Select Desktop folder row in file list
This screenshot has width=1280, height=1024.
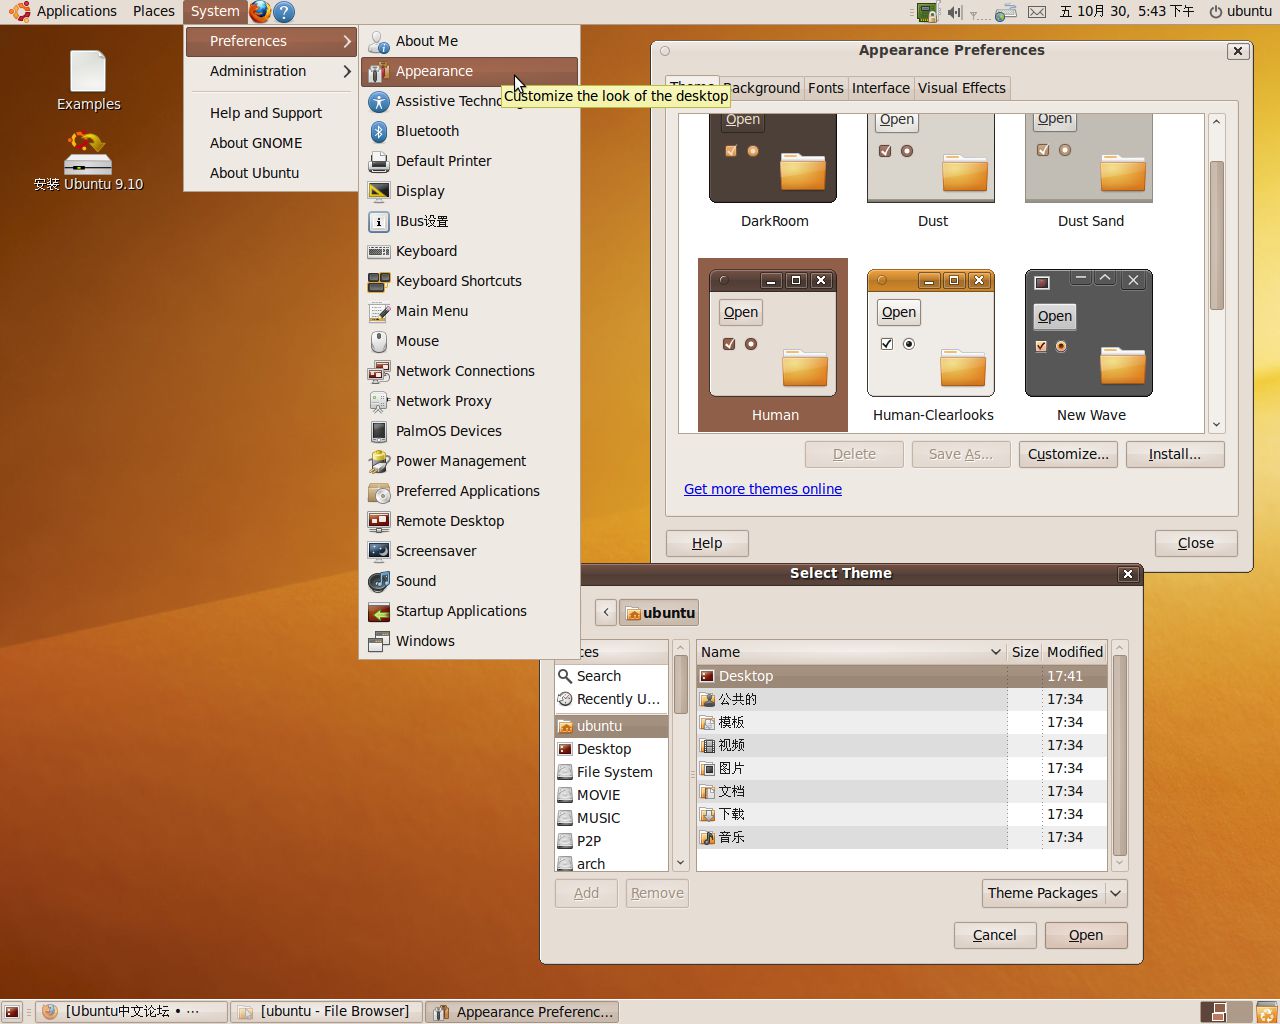click(x=902, y=676)
